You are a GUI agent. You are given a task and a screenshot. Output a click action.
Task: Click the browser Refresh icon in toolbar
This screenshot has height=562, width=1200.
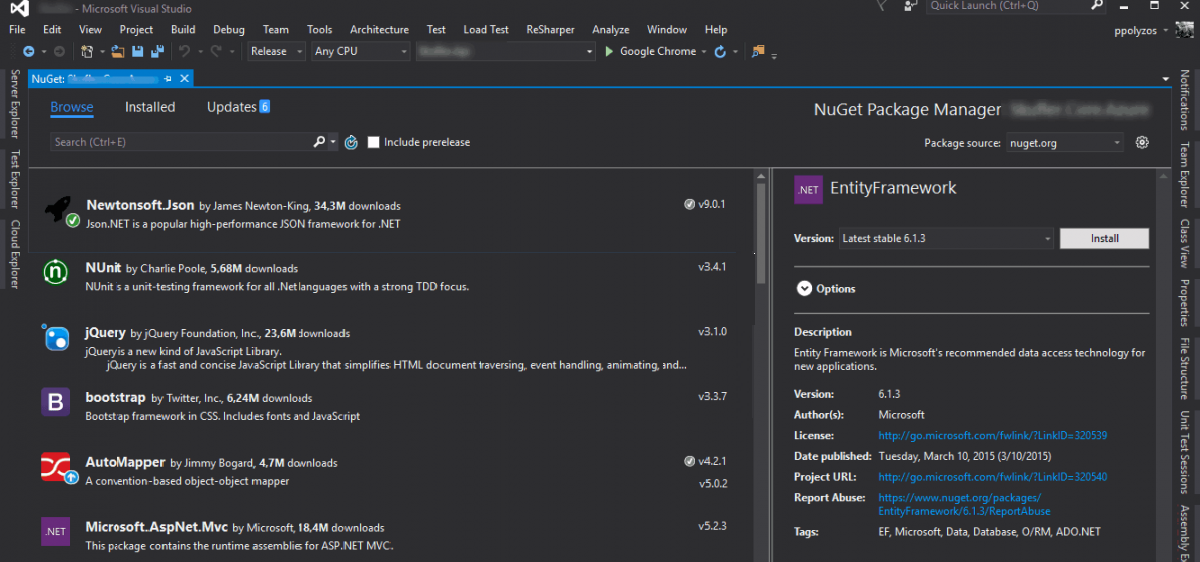[720, 51]
